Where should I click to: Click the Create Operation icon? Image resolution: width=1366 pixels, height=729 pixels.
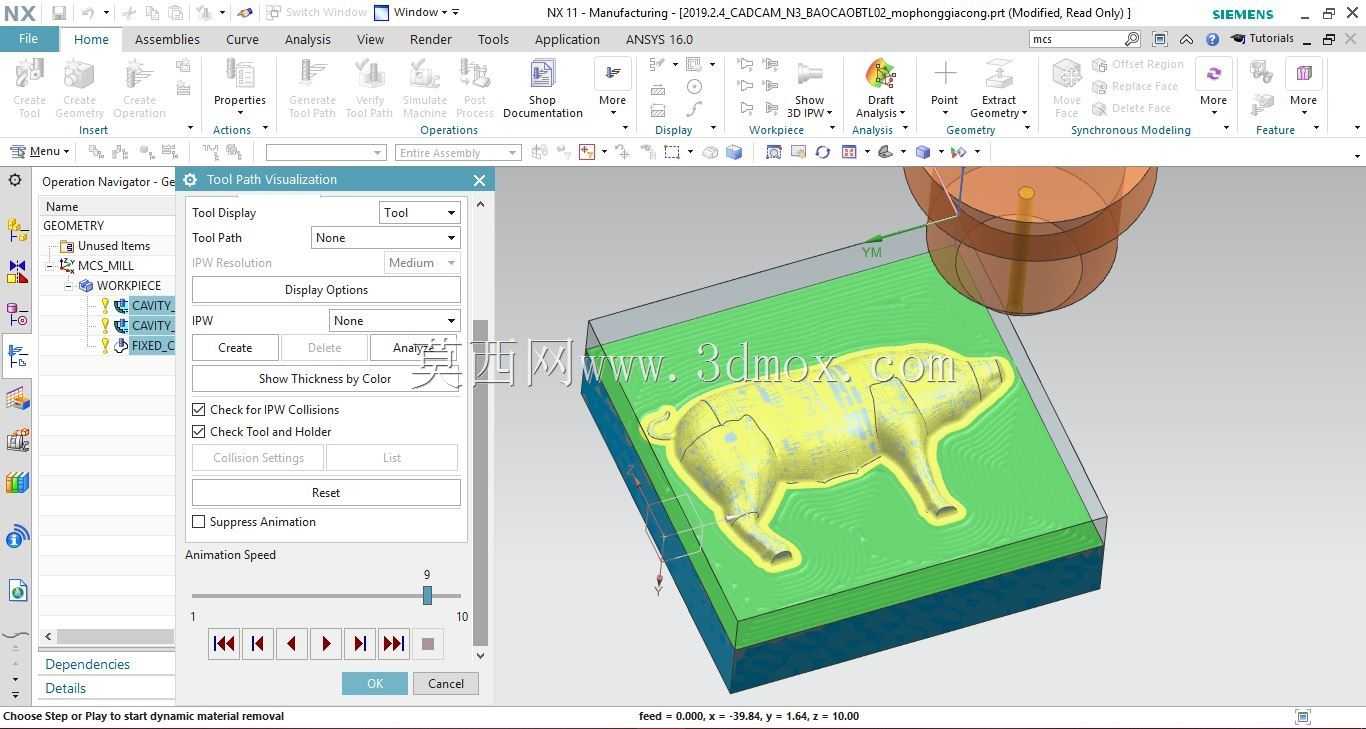coord(139,88)
